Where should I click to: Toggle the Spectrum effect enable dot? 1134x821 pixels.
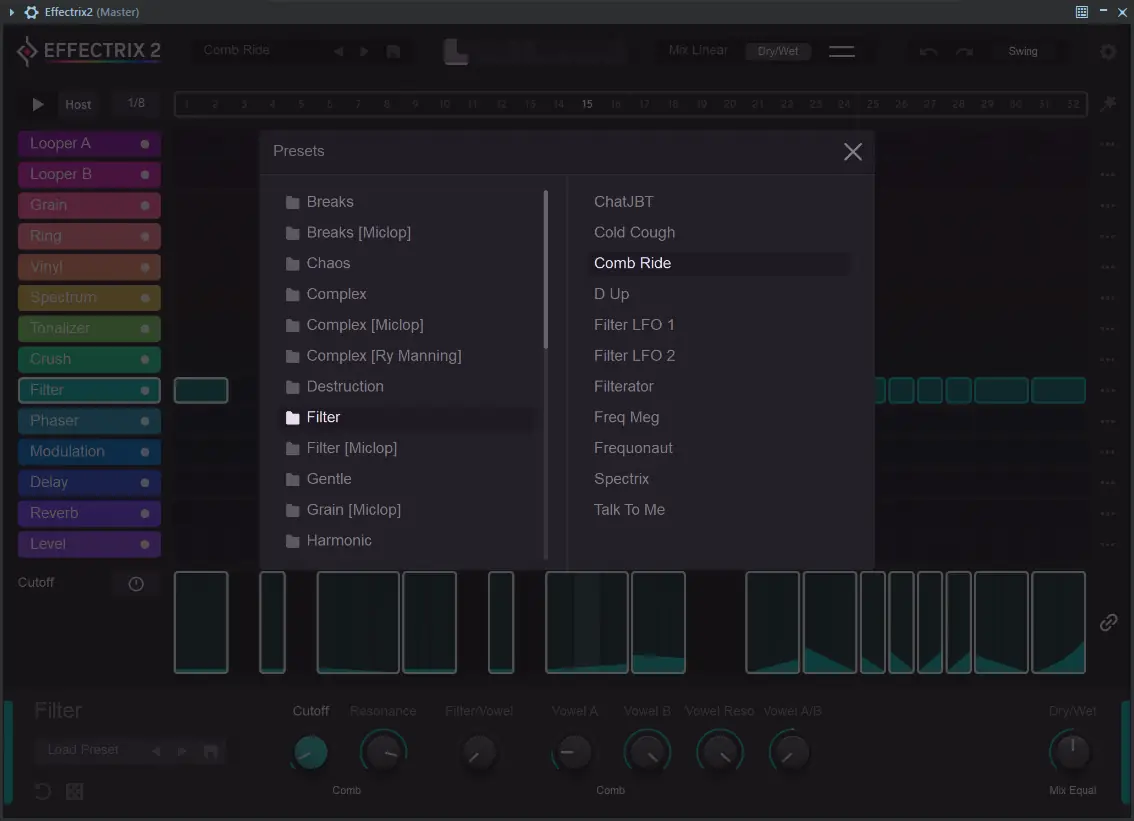(x=145, y=298)
